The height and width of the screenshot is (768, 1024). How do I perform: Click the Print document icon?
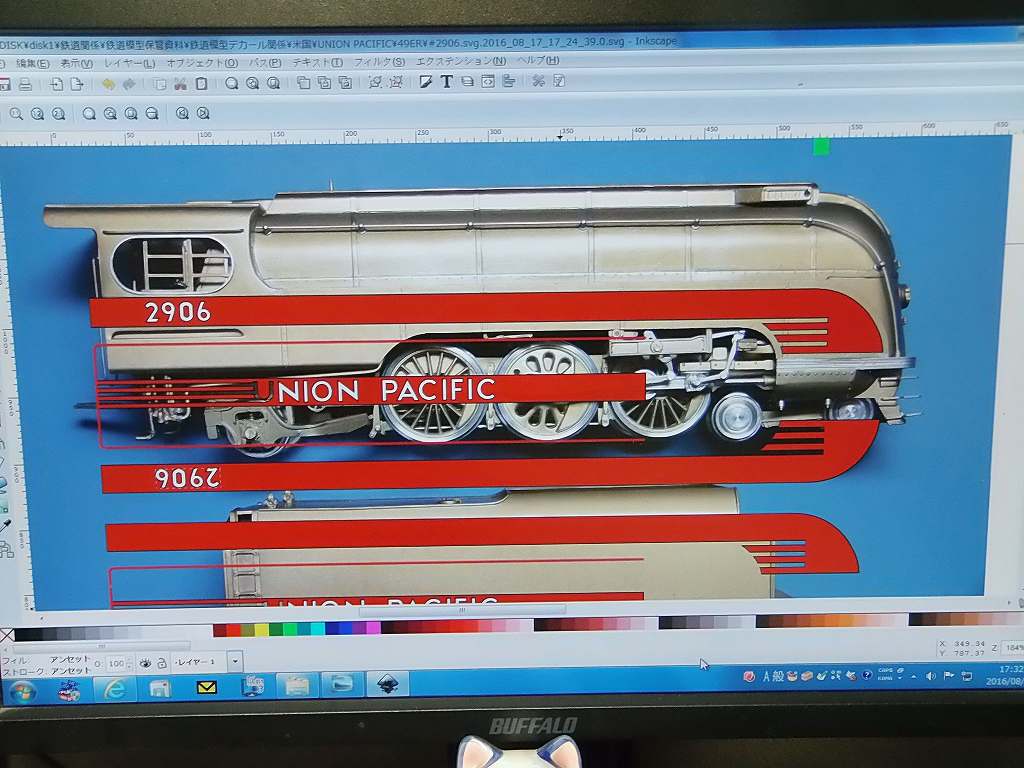tap(25, 84)
